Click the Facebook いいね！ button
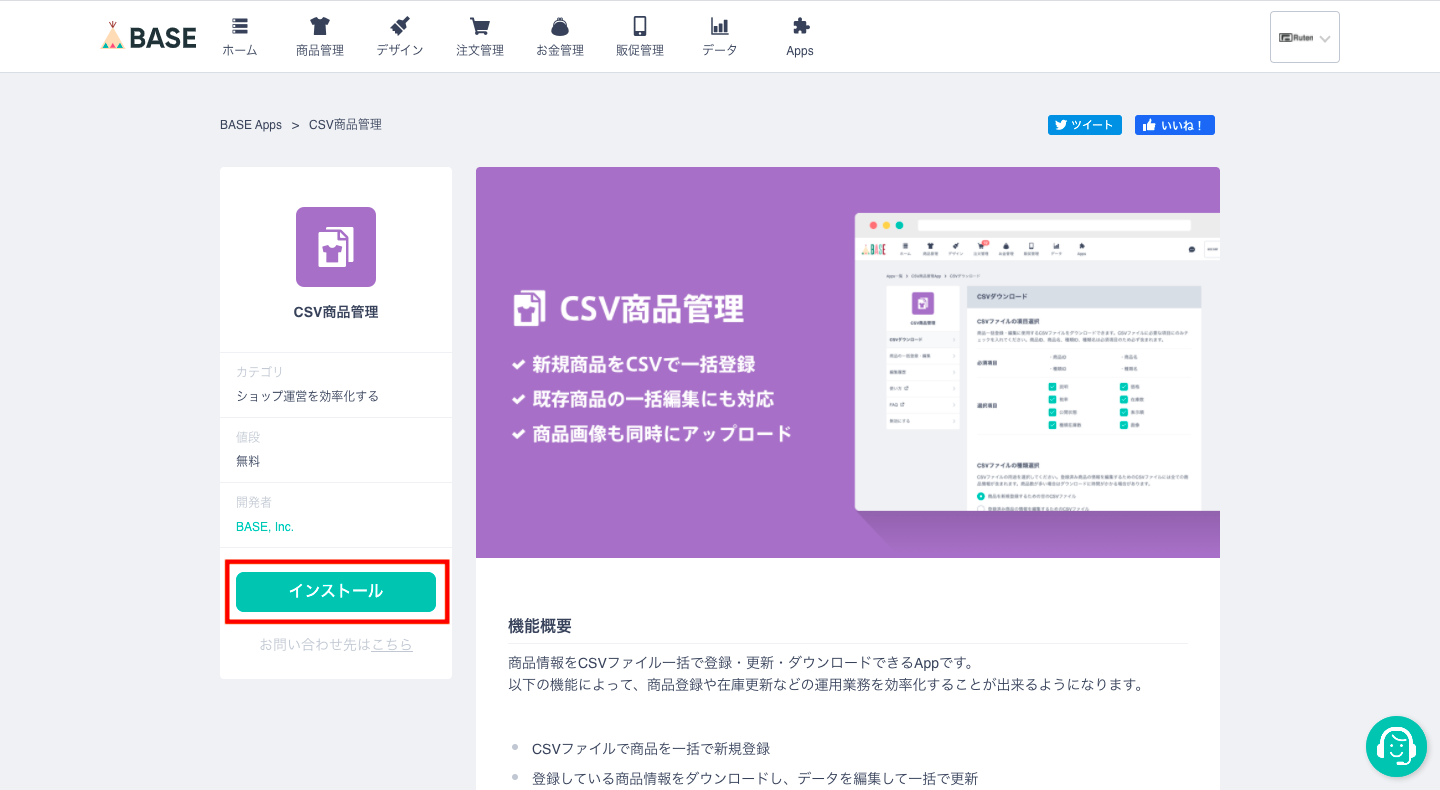 point(1175,125)
